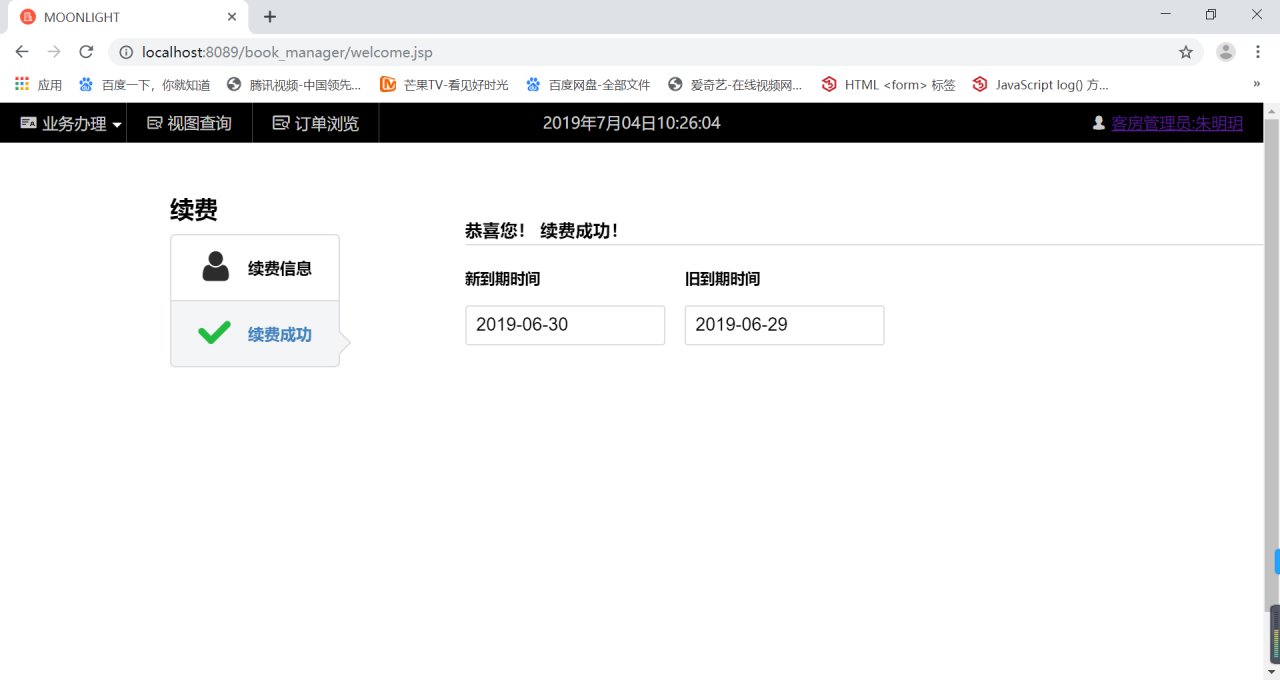The image size is (1280, 680).
Task: Click the site info icon in address bar
Action: click(126, 52)
